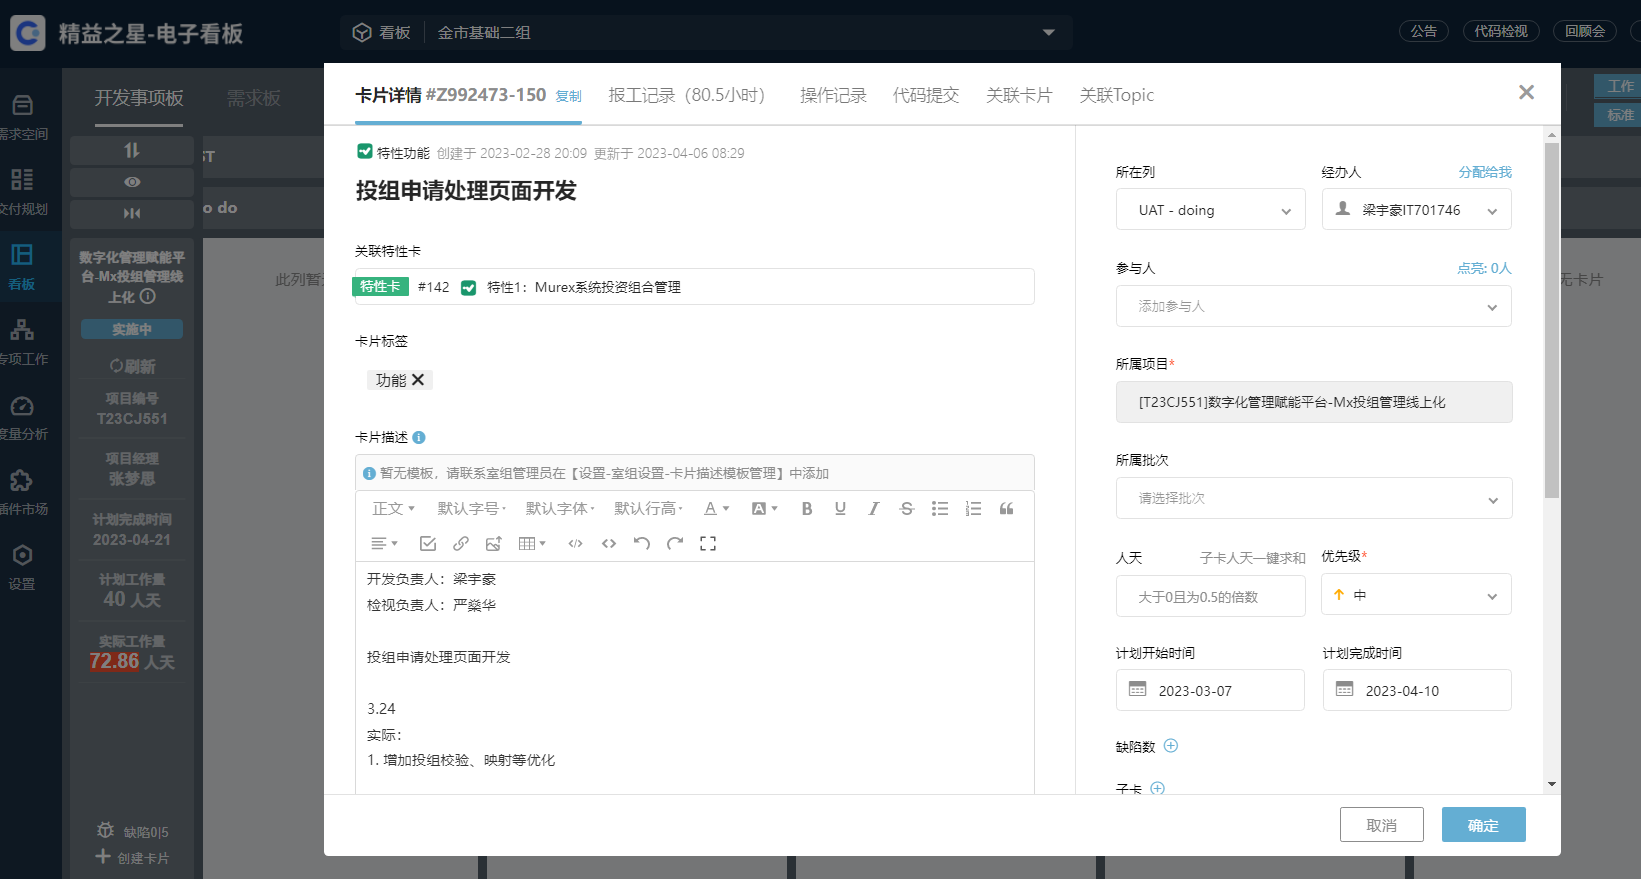The height and width of the screenshot is (879, 1641).
Task: Open 设置 in left sidebar
Action: tap(22, 567)
